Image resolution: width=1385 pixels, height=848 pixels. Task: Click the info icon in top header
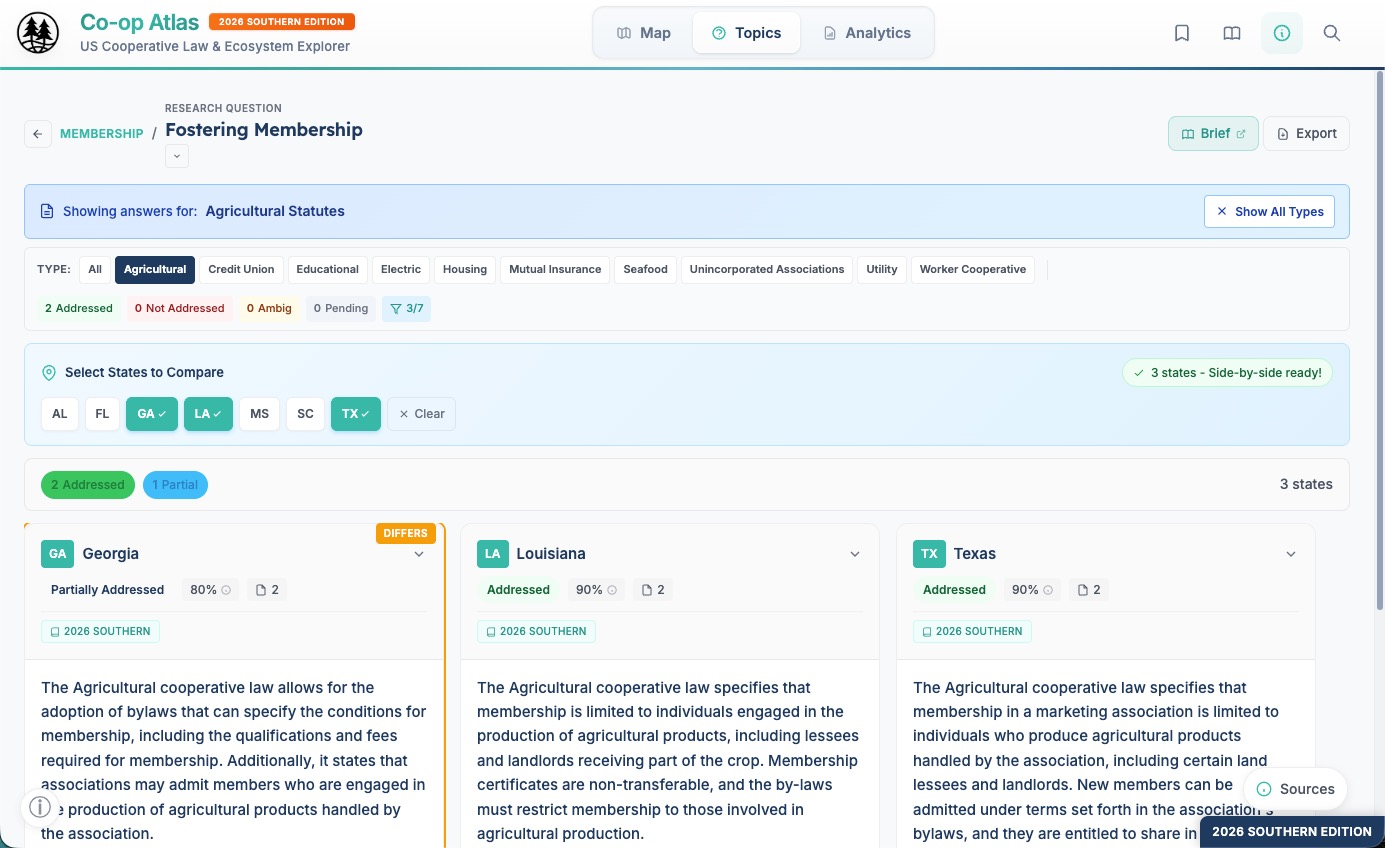tap(1282, 33)
